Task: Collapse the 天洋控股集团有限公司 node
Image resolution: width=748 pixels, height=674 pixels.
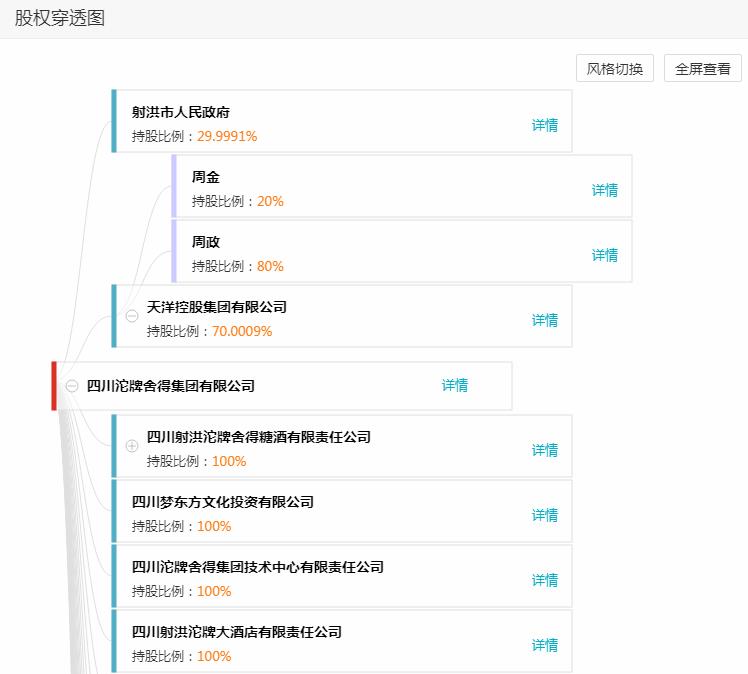Action: (x=132, y=316)
